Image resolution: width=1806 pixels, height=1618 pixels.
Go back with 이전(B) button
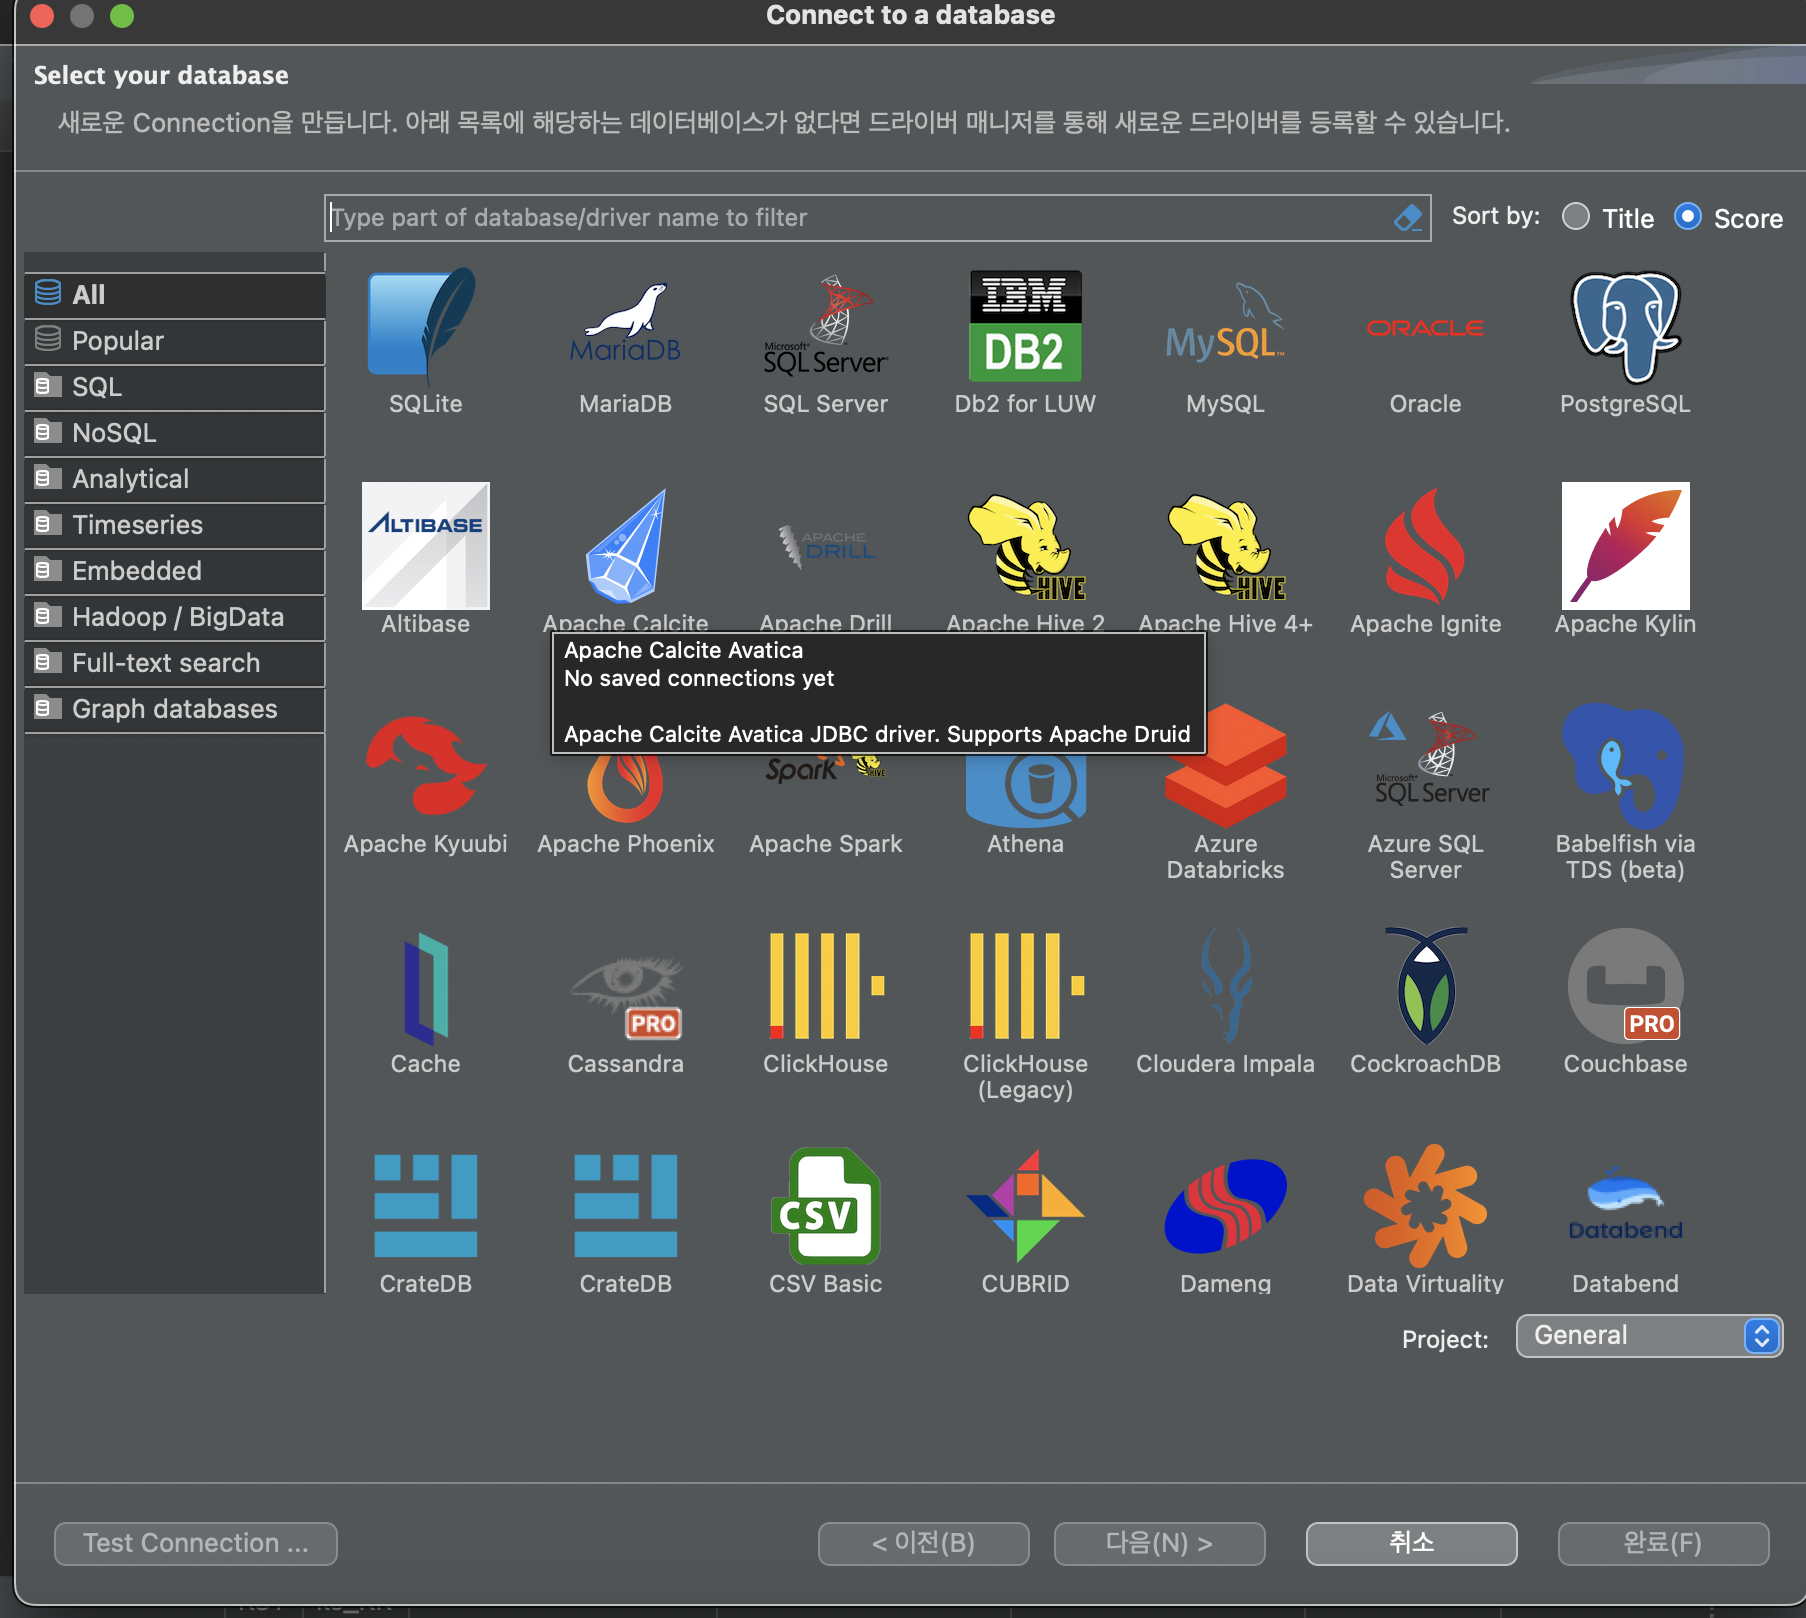tap(924, 1543)
